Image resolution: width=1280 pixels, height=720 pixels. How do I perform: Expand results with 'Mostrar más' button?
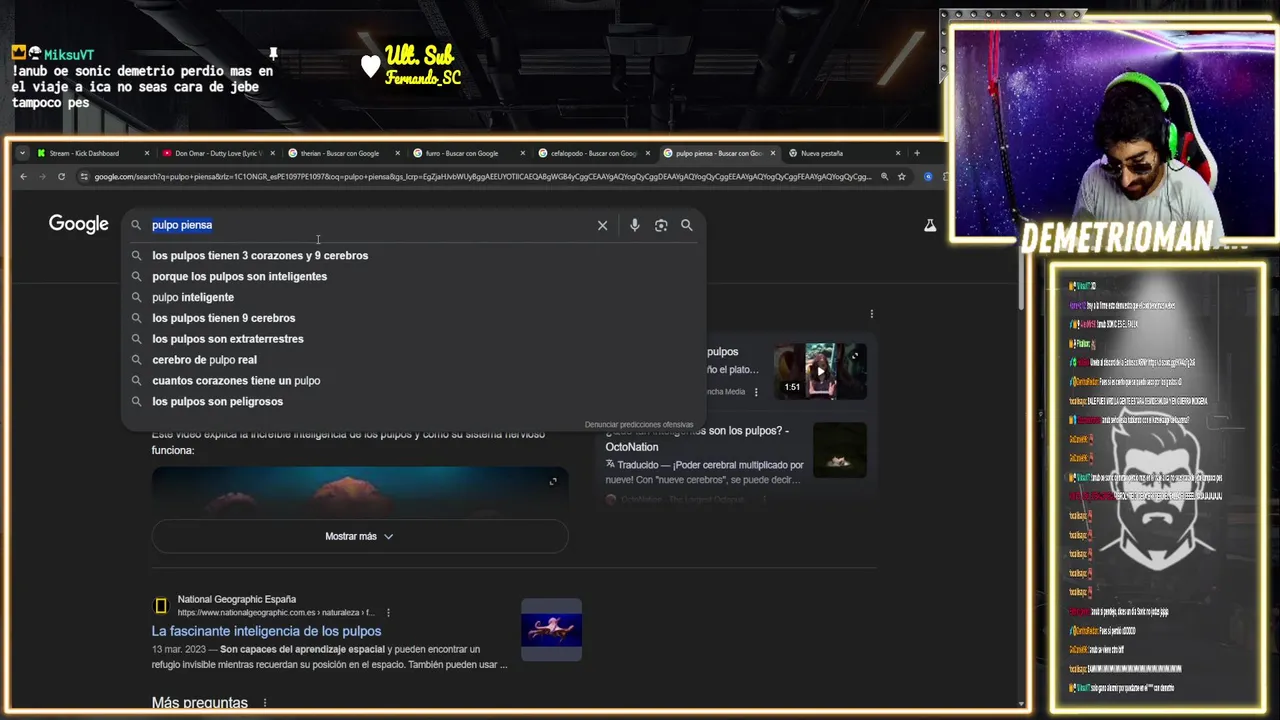(x=360, y=536)
